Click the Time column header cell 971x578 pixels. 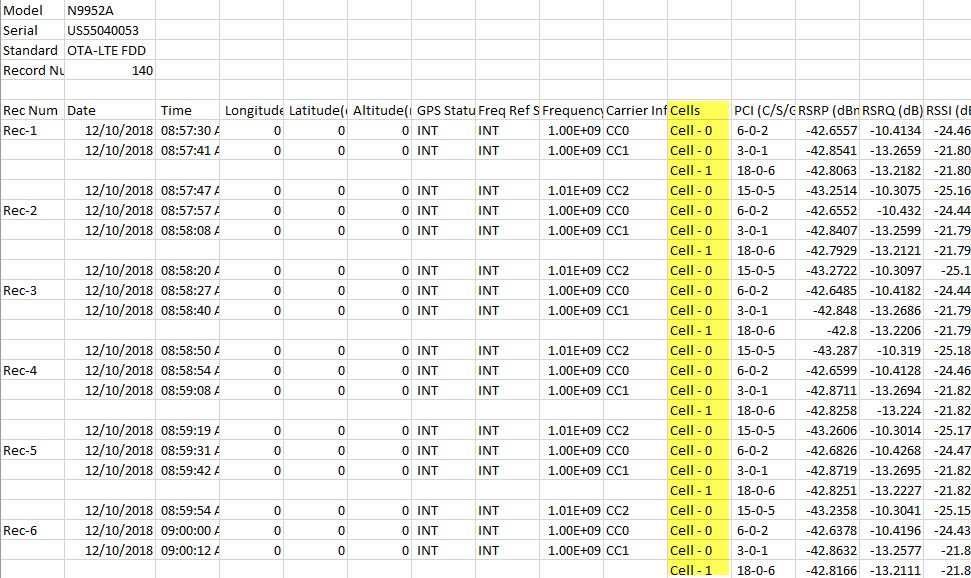coord(188,110)
